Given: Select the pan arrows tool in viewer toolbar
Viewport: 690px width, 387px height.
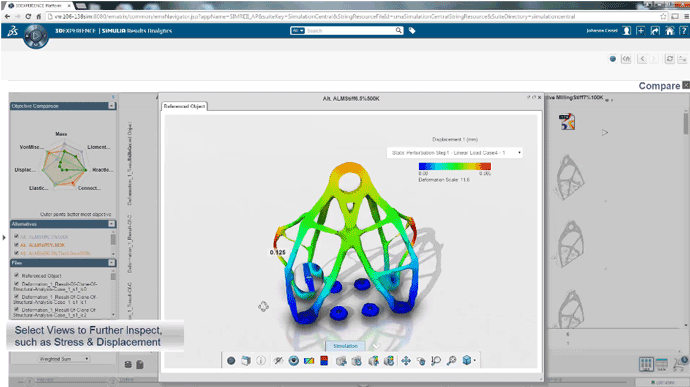Looking at the screenshot, I should 406,361.
